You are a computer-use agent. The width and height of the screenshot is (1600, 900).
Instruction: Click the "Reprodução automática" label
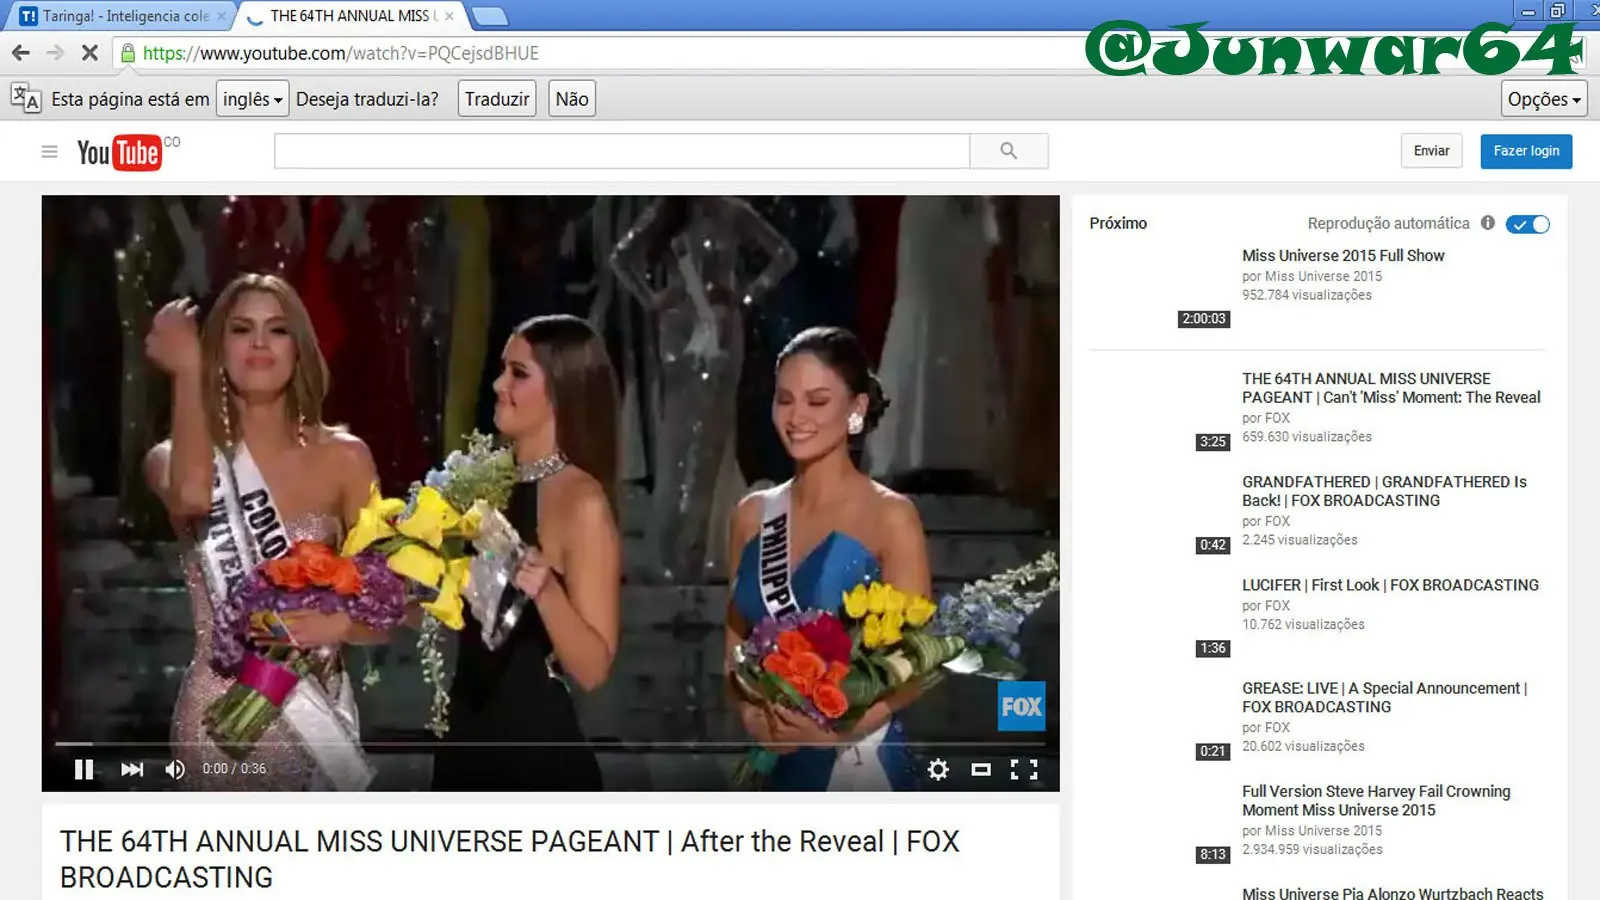[1388, 223]
